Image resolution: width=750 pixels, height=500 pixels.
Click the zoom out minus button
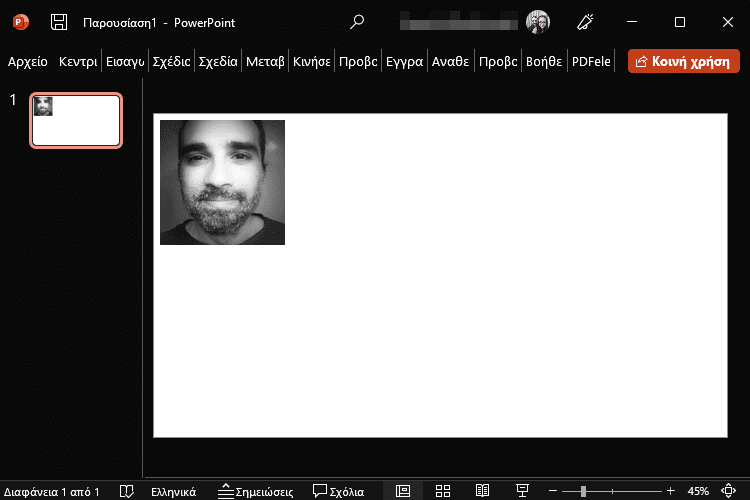pyautogui.click(x=552, y=491)
